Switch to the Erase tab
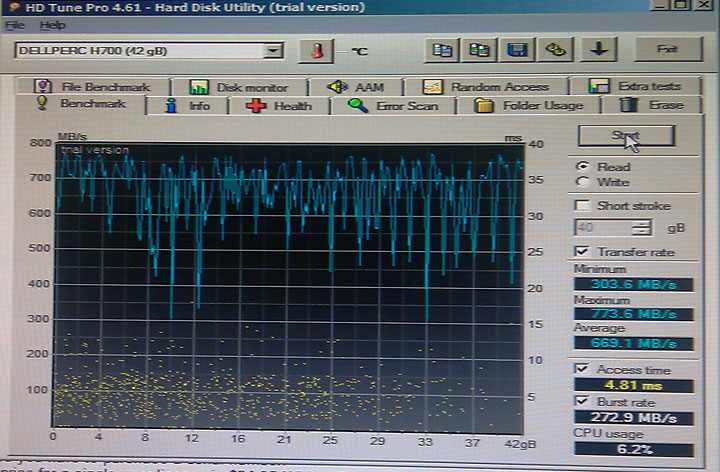The image size is (720, 472). tap(652, 105)
